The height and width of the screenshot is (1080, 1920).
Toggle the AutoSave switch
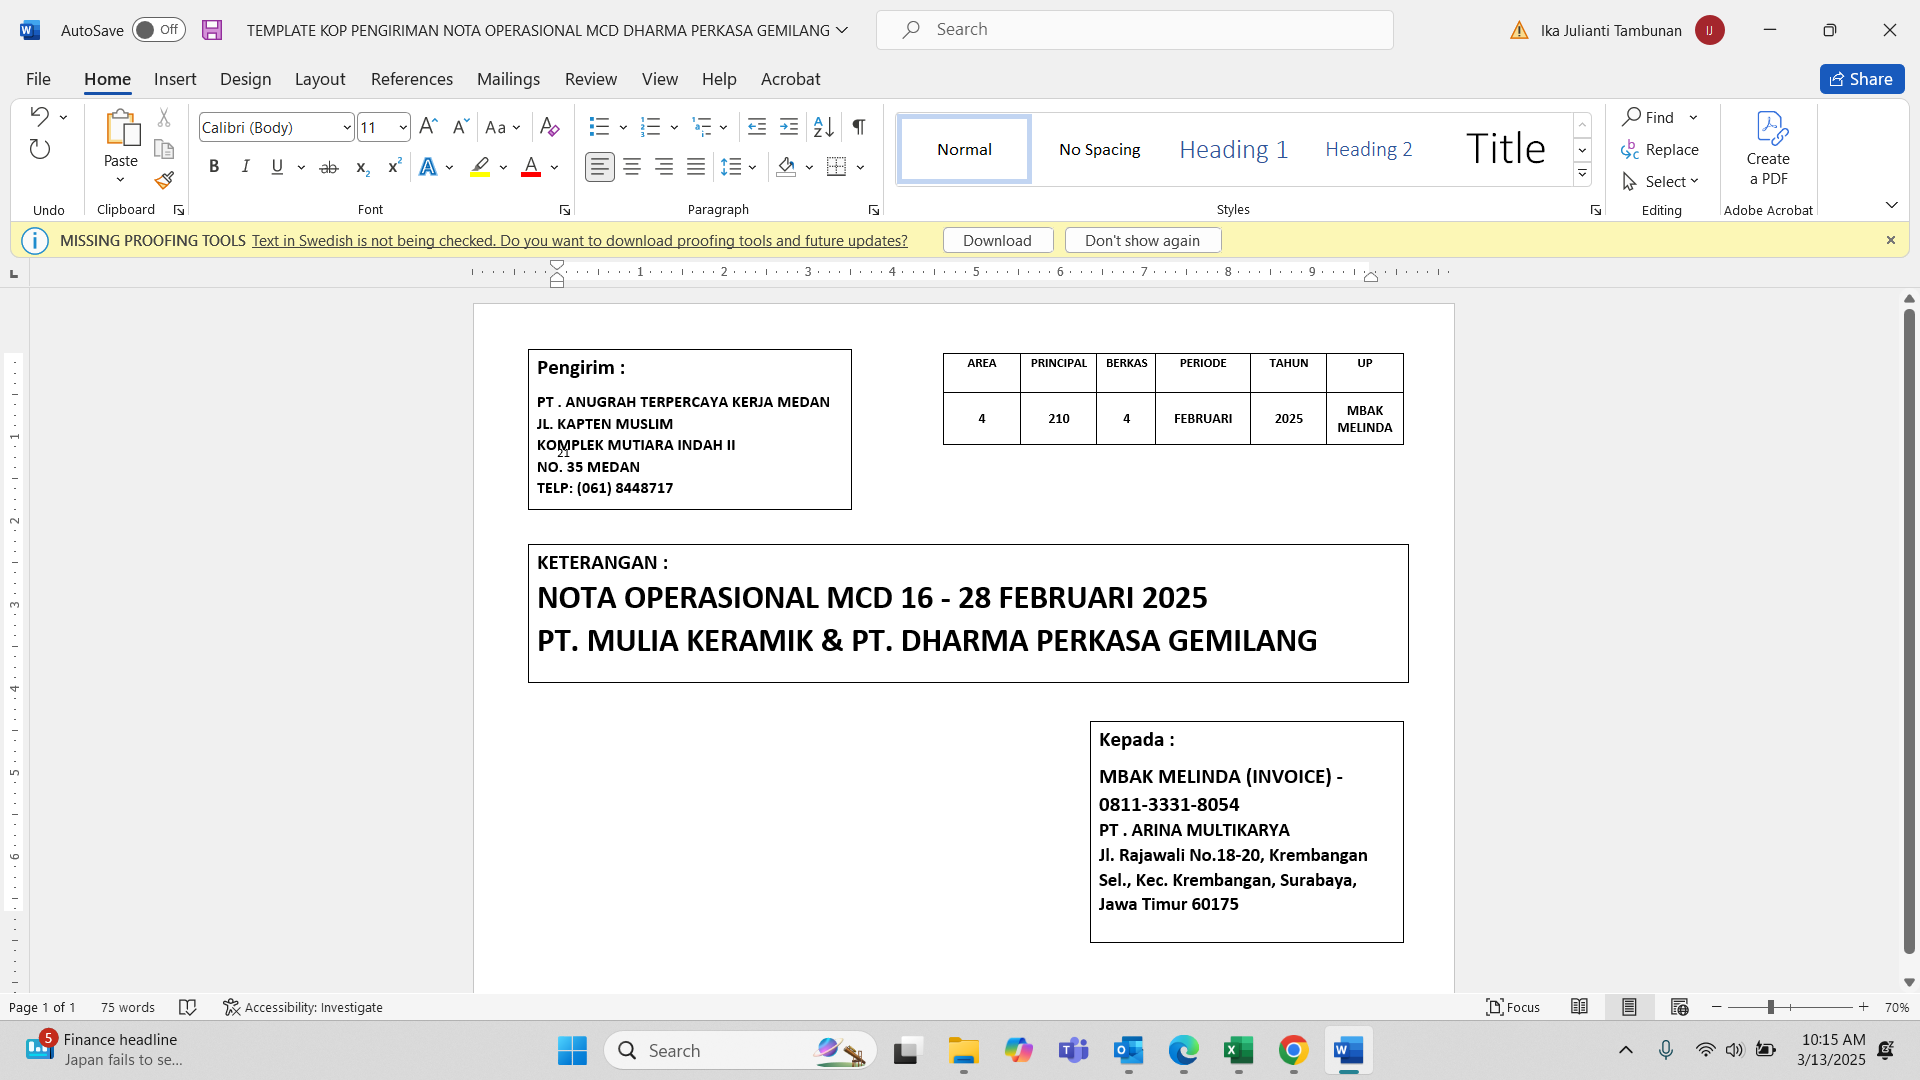159,30
